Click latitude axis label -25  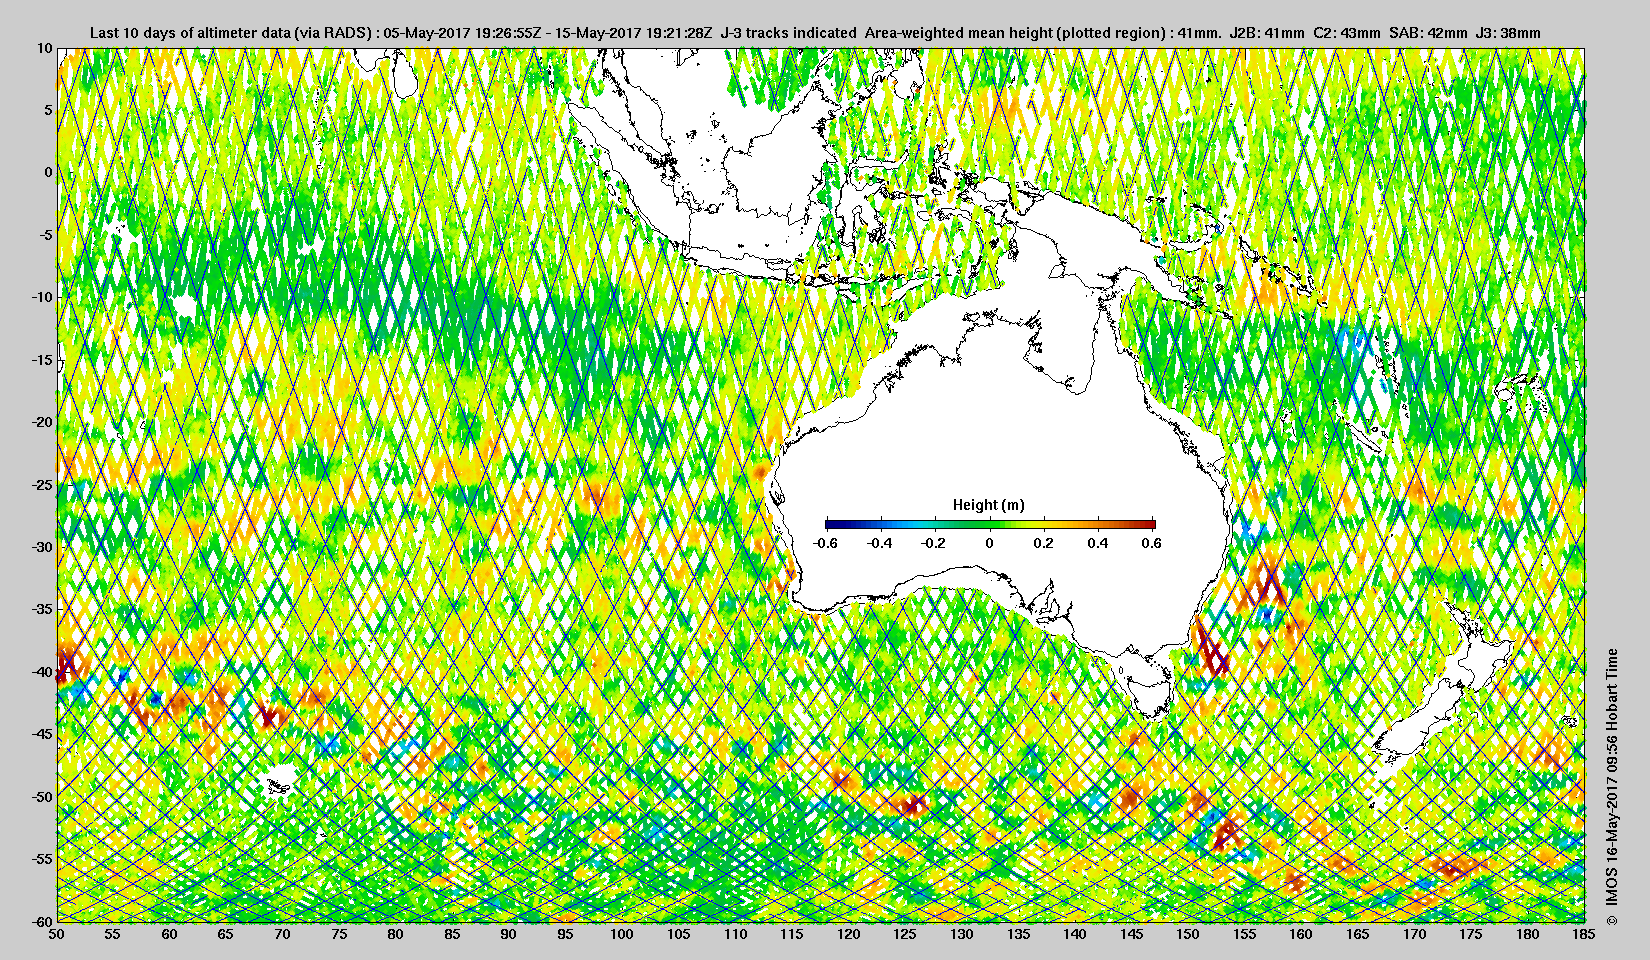point(41,485)
